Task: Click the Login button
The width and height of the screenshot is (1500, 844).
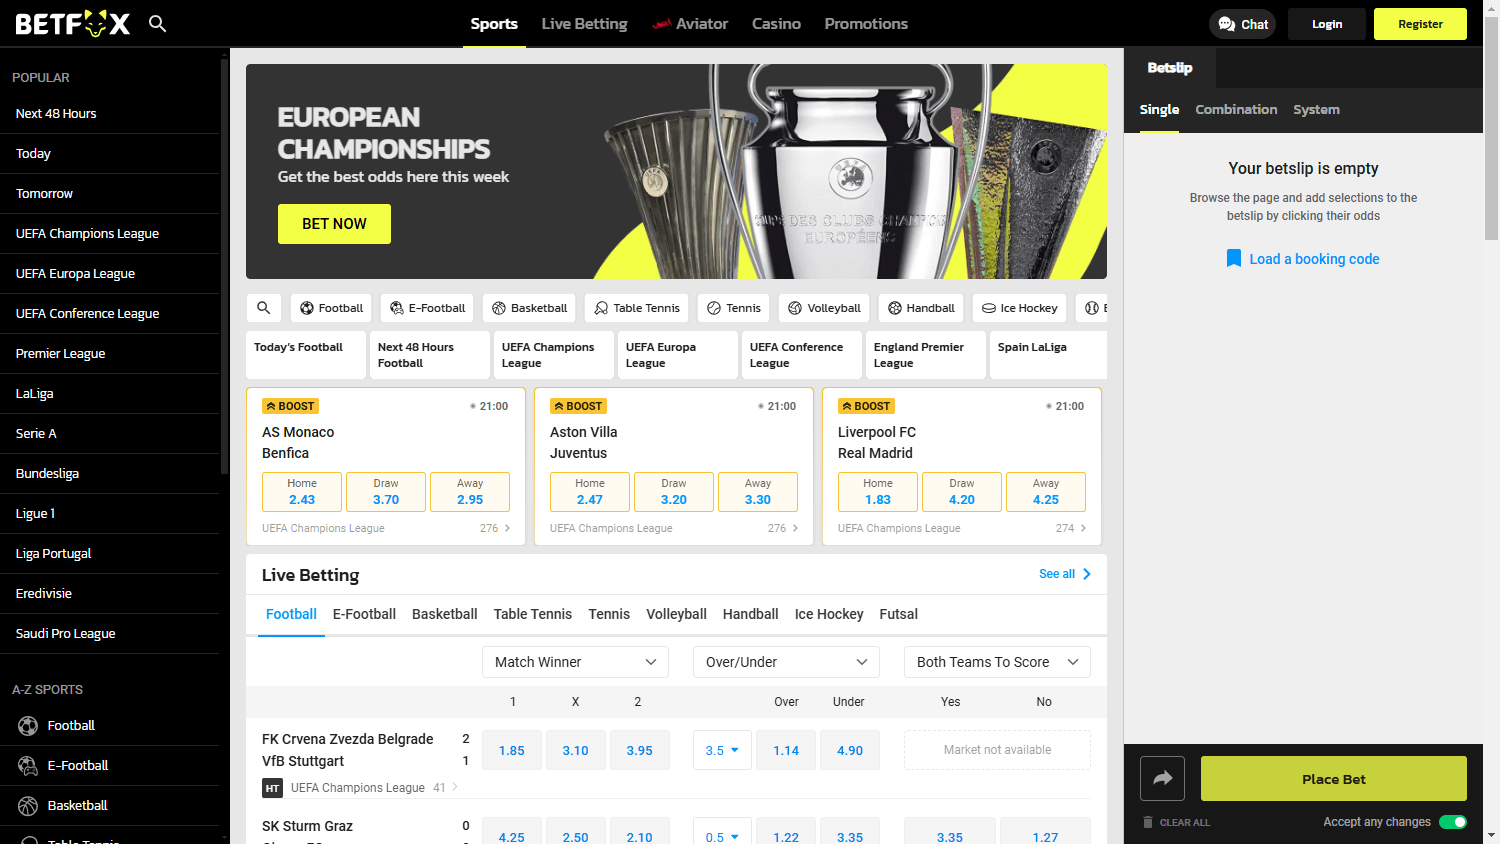Action: point(1327,24)
